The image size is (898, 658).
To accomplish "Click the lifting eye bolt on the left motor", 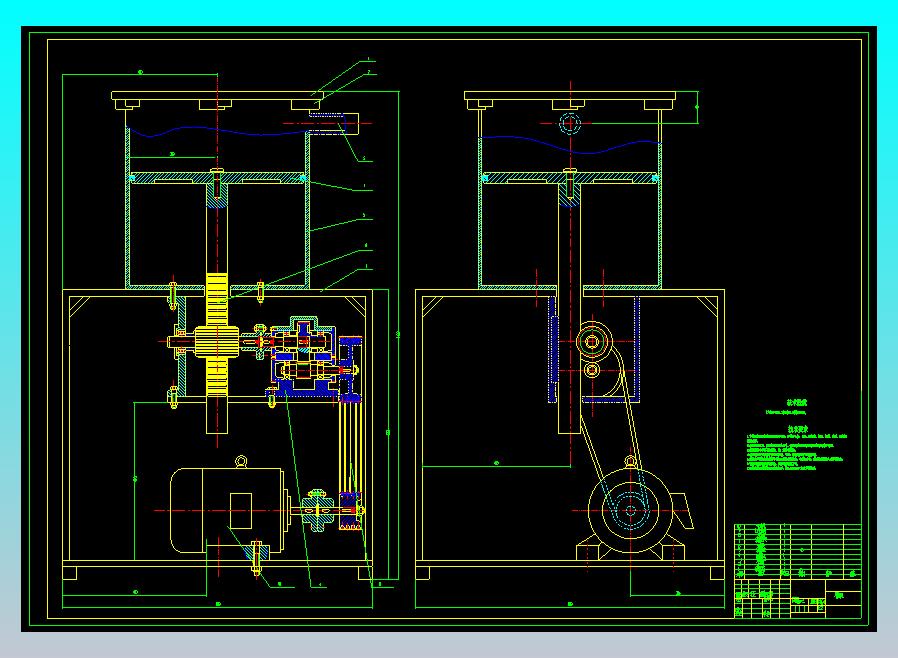I will 241,462.
